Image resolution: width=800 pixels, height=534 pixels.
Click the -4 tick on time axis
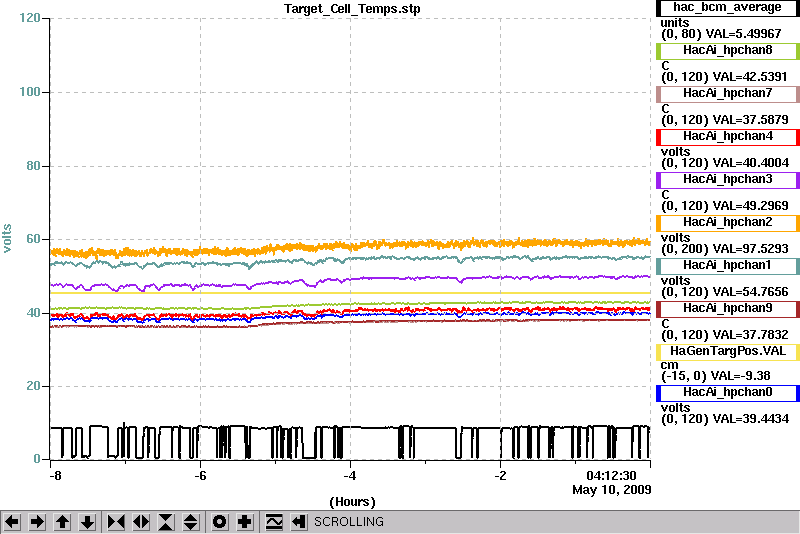[x=349, y=476]
